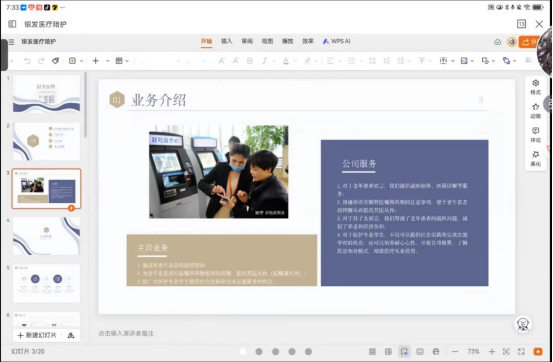This screenshot has height=362, width=553.
Task: Switch to the 插入 tab
Action: pyautogui.click(x=226, y=41)
